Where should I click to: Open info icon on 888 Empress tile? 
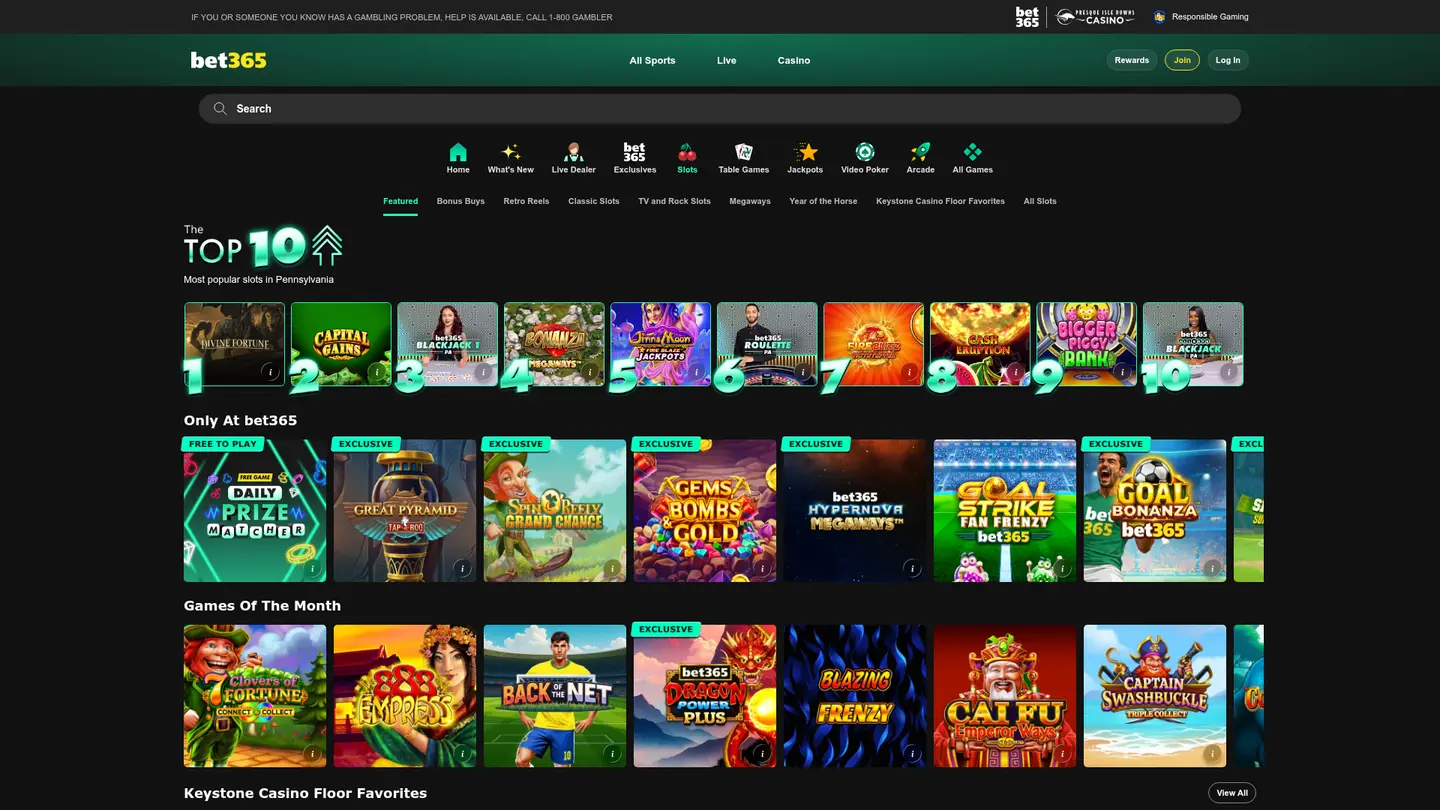462,753
